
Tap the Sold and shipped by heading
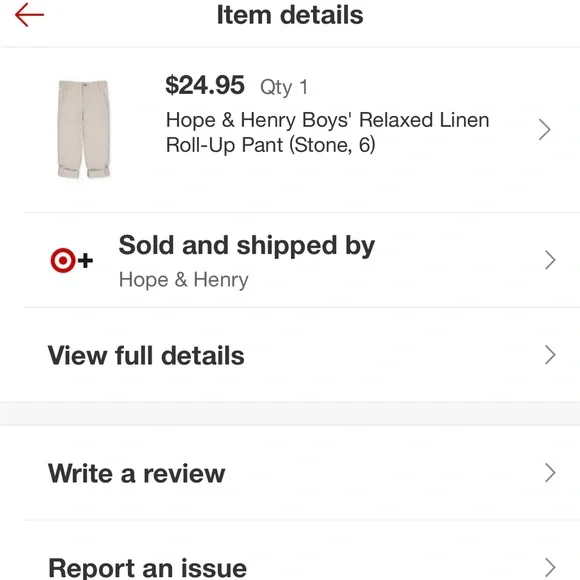[247, 245]
